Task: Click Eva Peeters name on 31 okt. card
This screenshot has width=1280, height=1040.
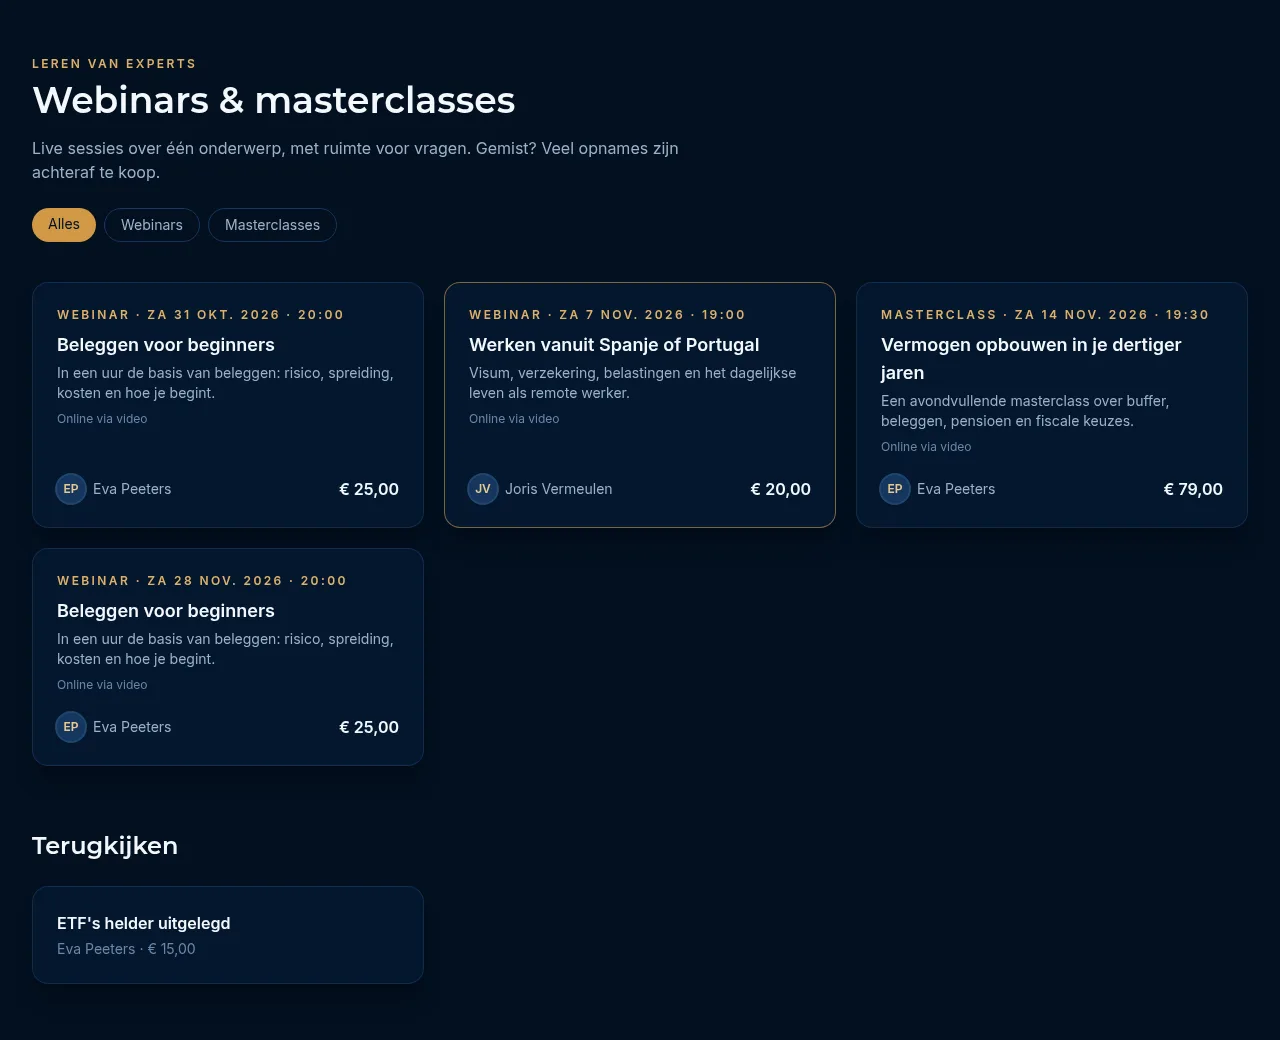Action: click(132, 489)
